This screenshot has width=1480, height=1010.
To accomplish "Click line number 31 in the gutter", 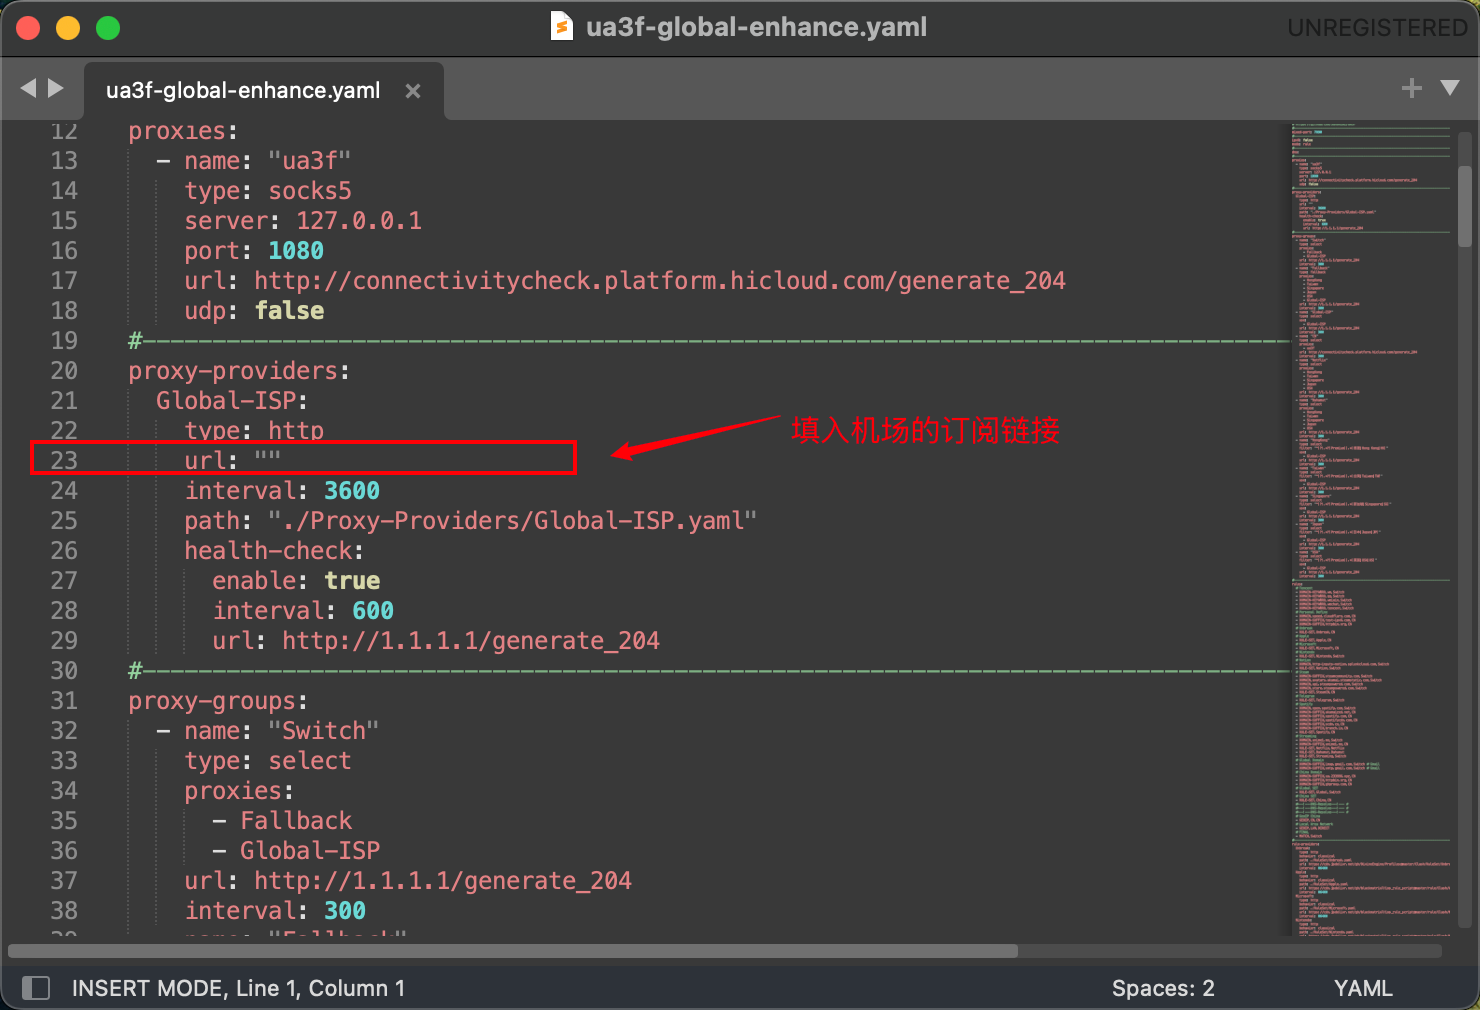I will (64, 701).
